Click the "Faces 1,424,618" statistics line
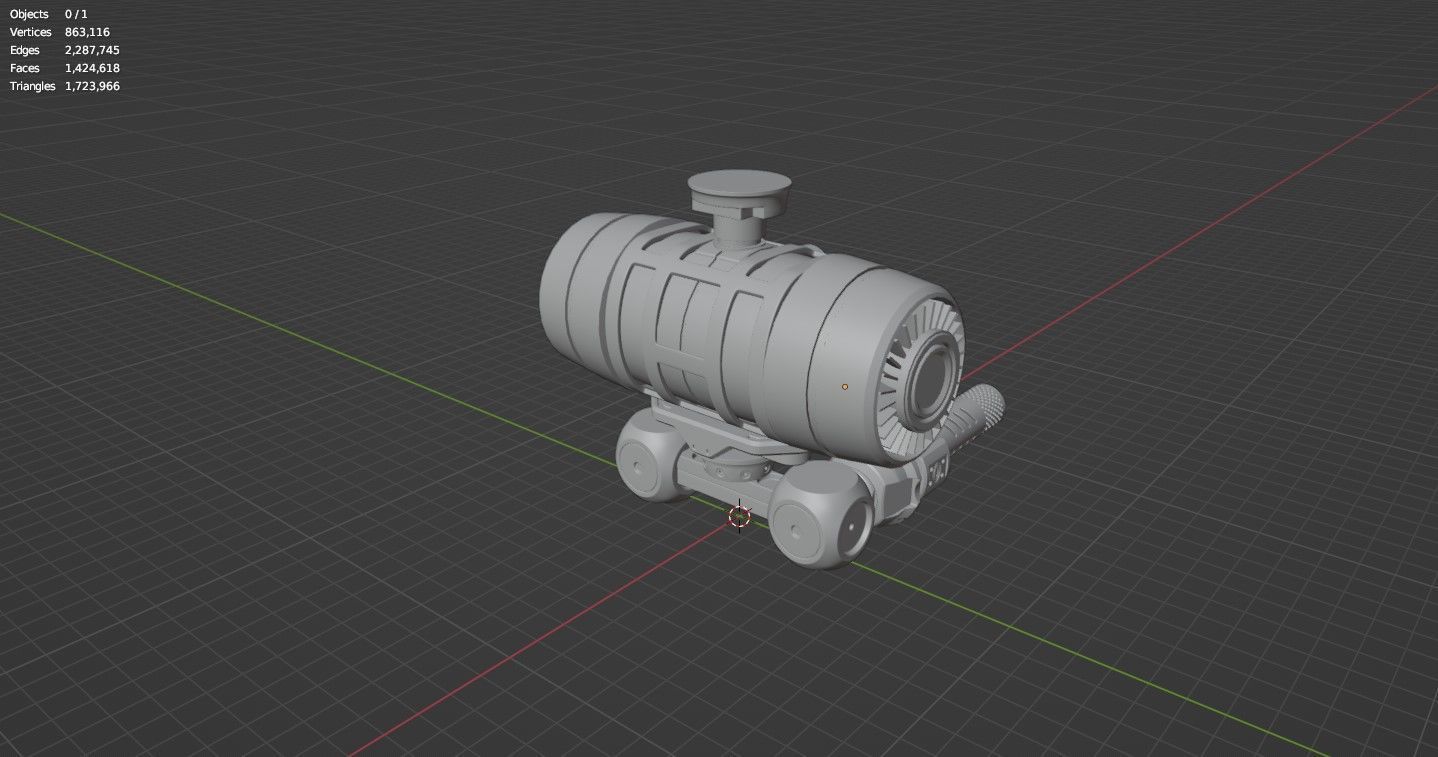 (65, 68)
